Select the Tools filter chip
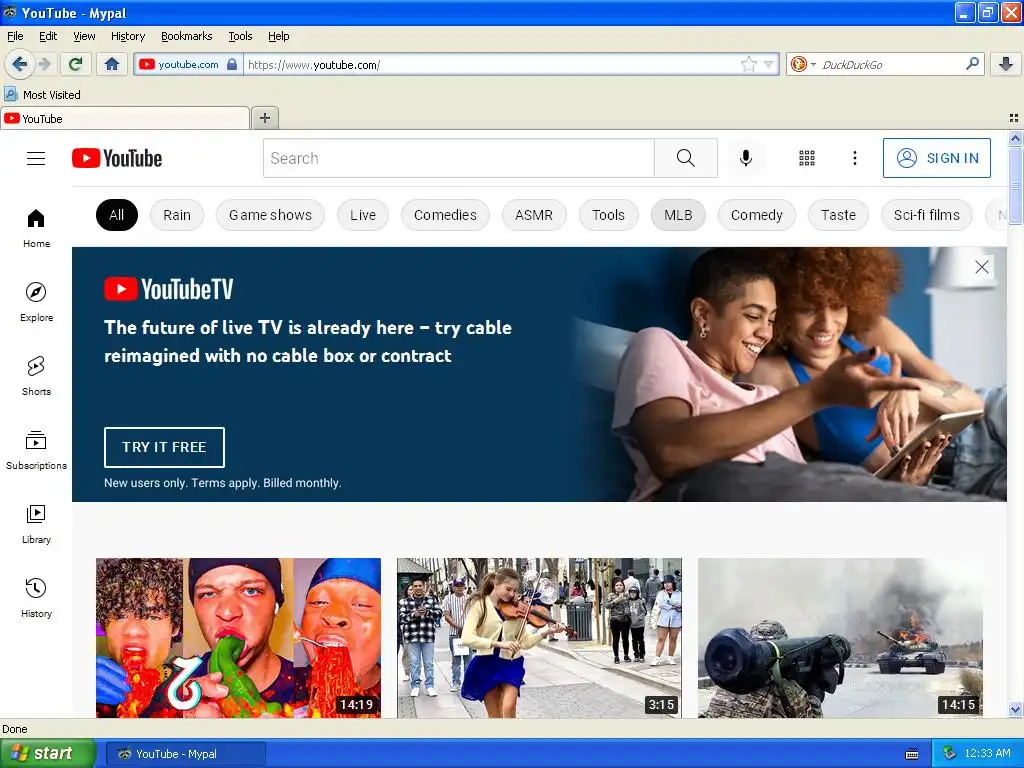This screenshot has height=768, width=1024. click(x=609, y=215)
